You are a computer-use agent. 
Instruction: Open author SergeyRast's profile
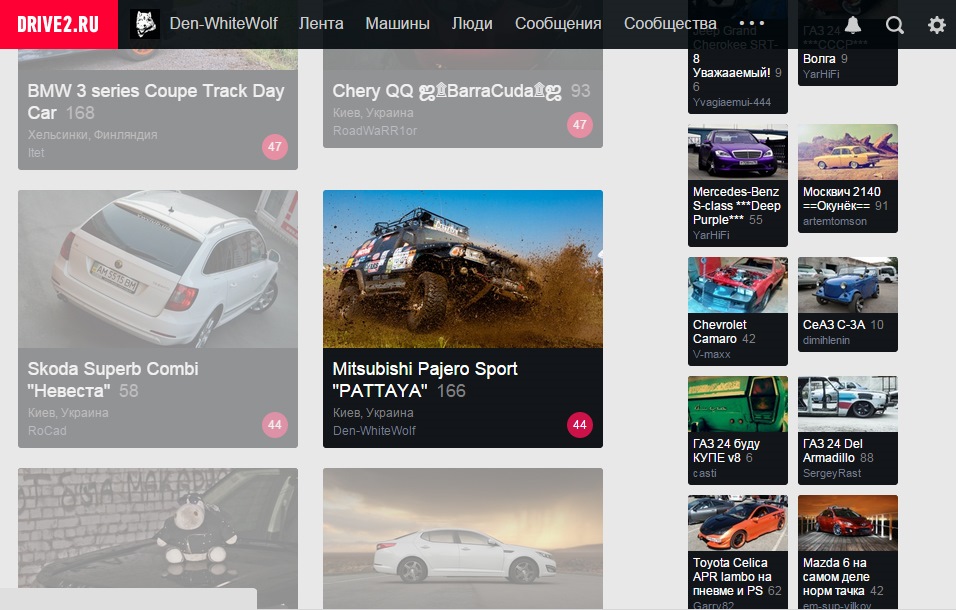tap(832, 473)
